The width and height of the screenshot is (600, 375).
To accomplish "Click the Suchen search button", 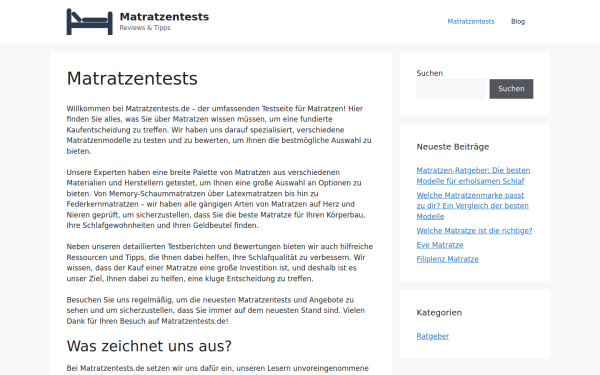I will (511, 89).
